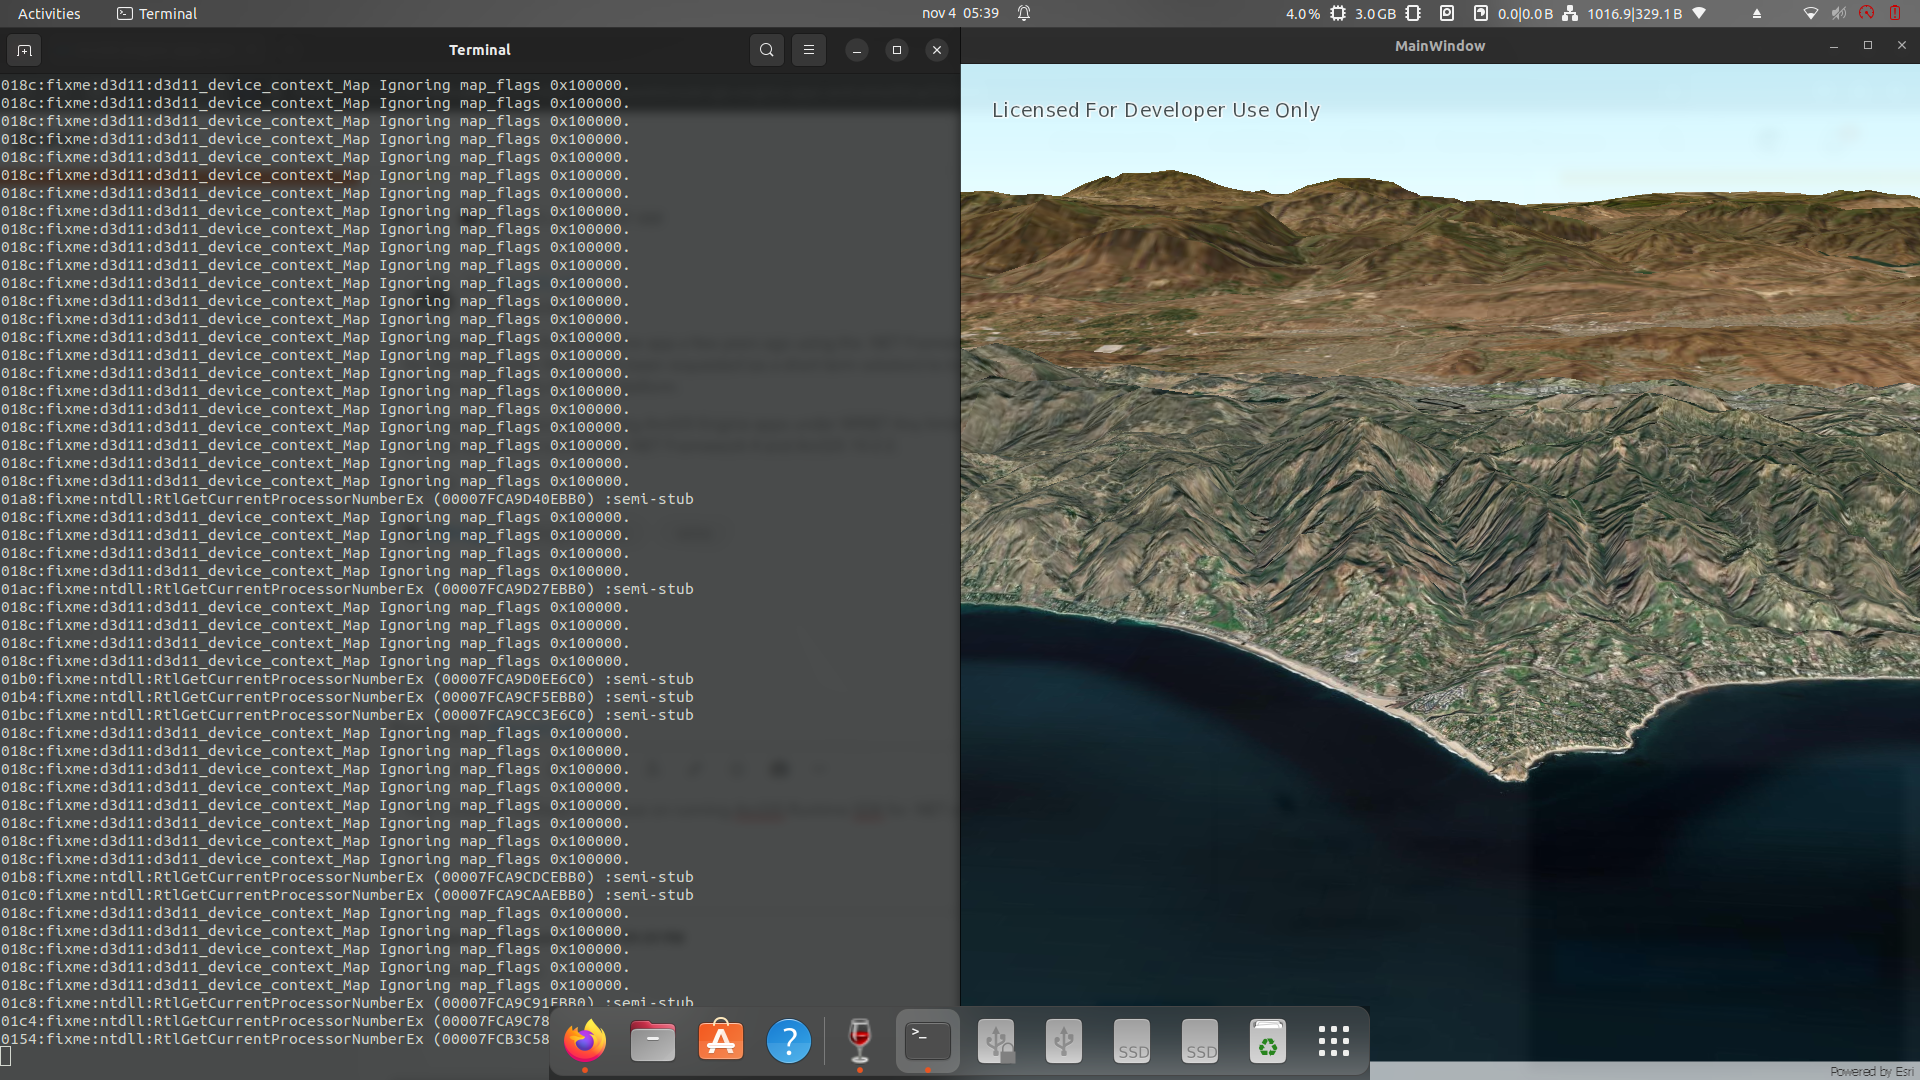Toggle the muted volume indicator
This screenshot has height=1080, width=1920.
[x=1838, y=13]
